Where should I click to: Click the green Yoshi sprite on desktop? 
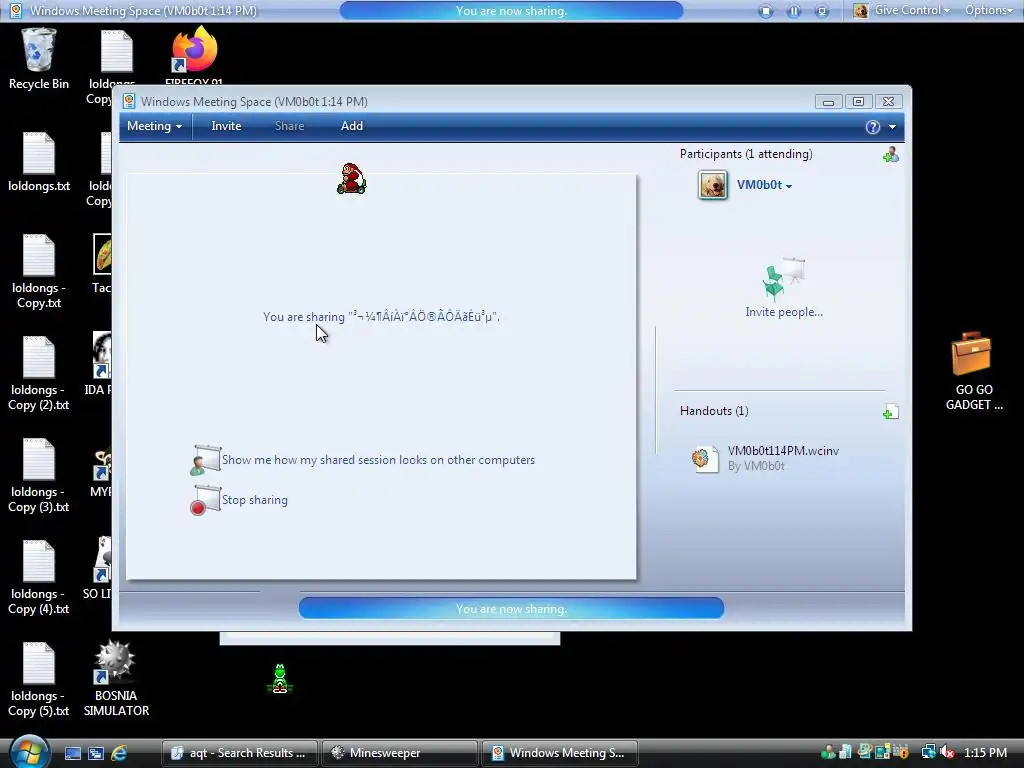(x=280, y=679)
